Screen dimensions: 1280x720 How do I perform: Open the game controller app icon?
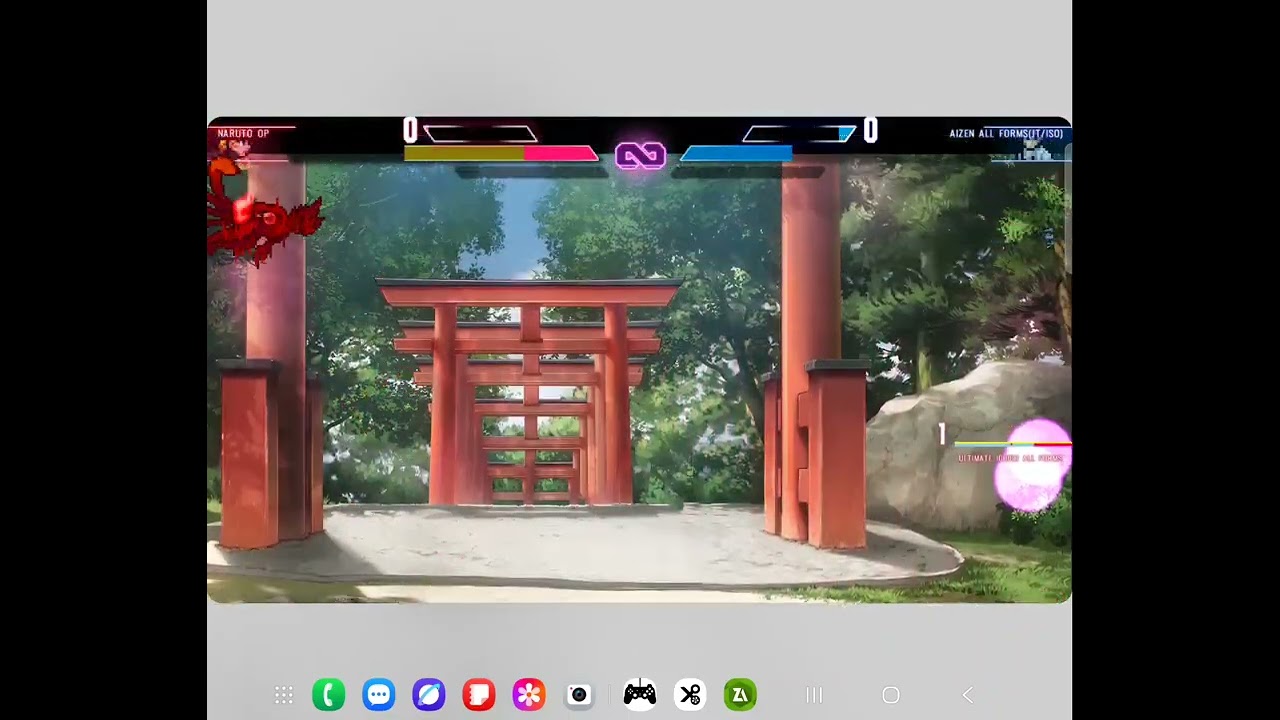pyautogui.click(x=640, y=695)
